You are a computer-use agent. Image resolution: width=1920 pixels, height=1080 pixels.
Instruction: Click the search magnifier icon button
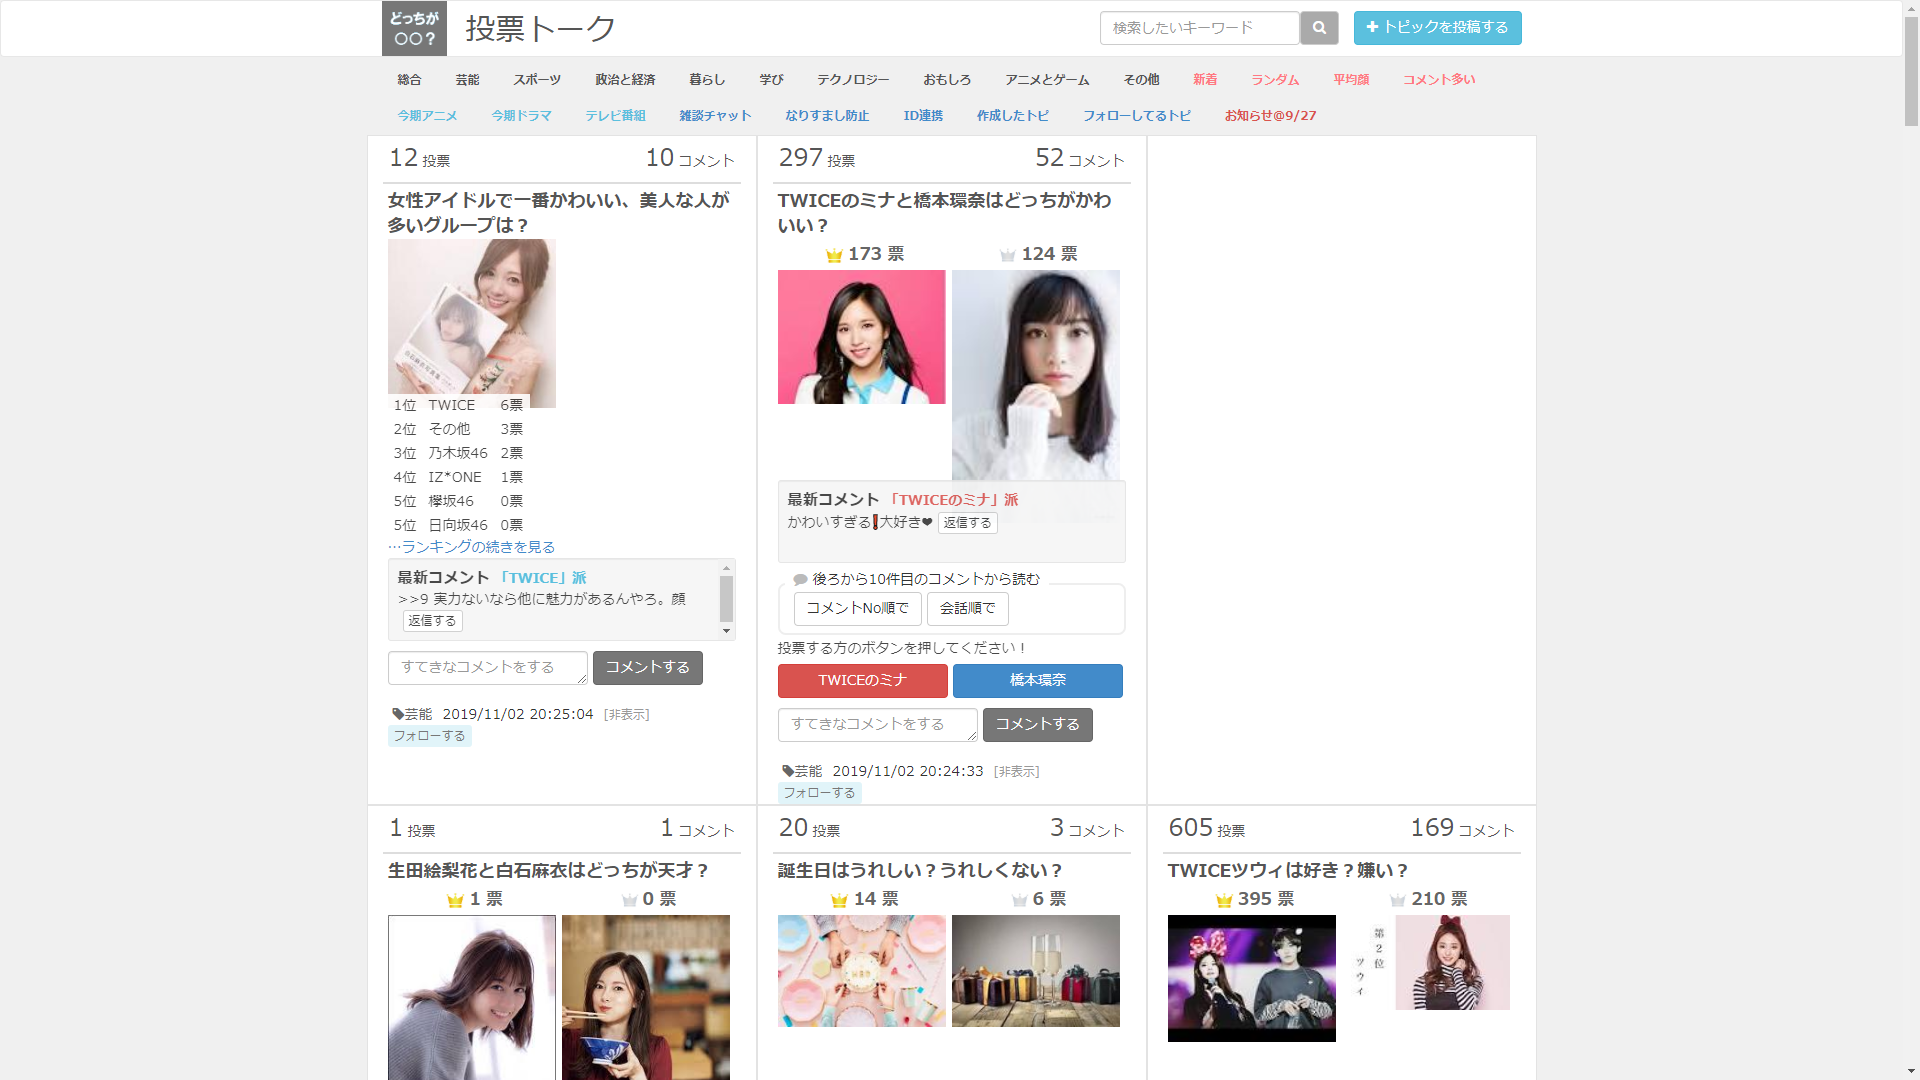1319,28
